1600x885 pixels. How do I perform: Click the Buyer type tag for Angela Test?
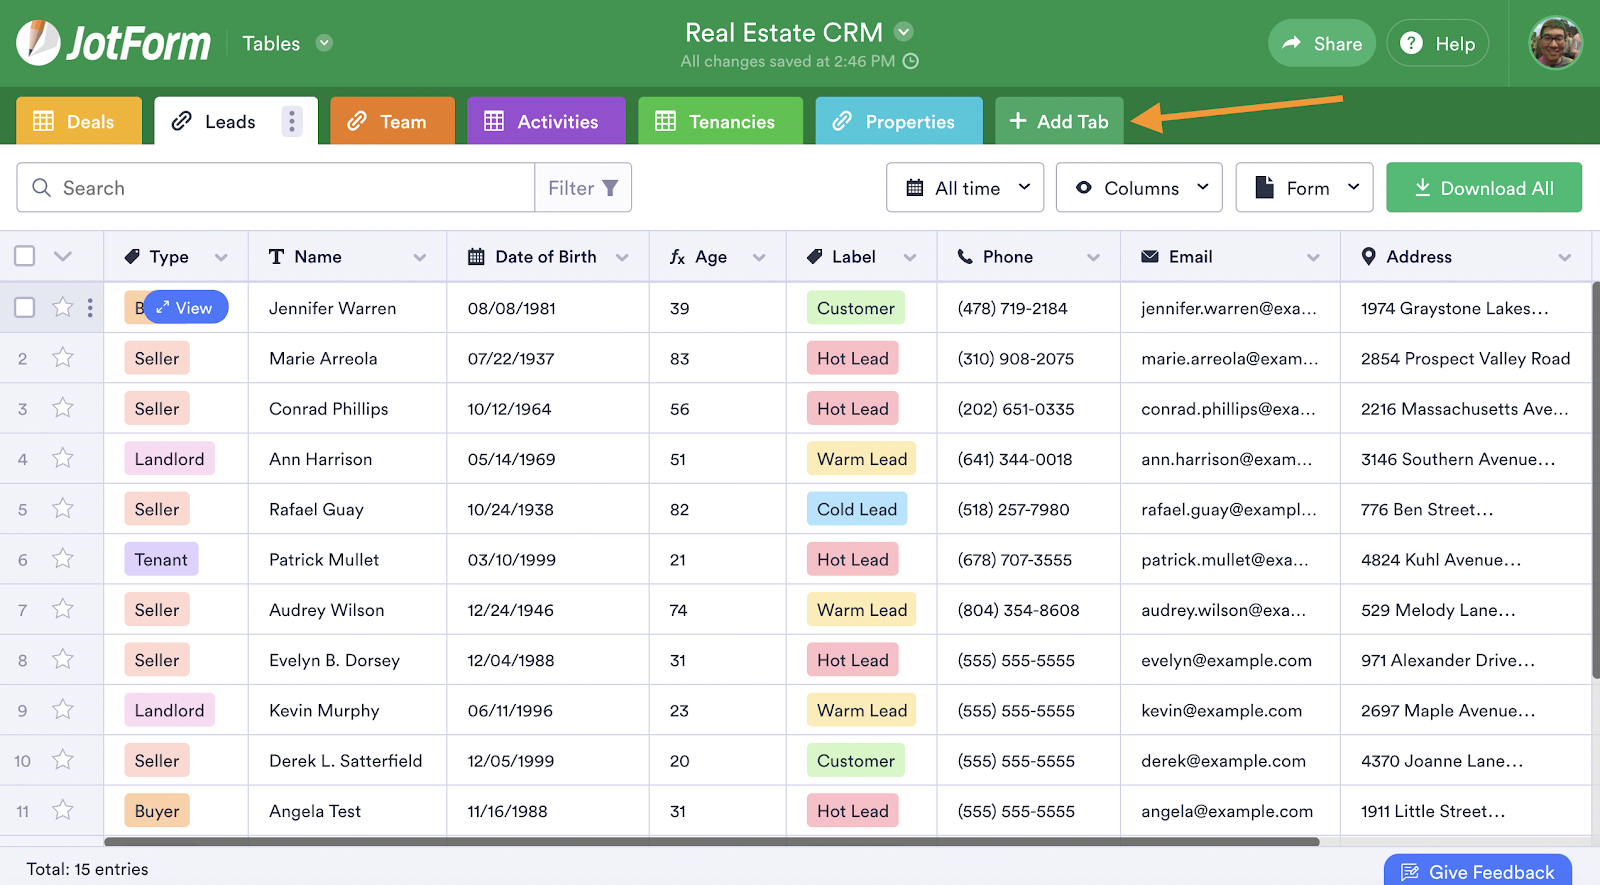157,811
